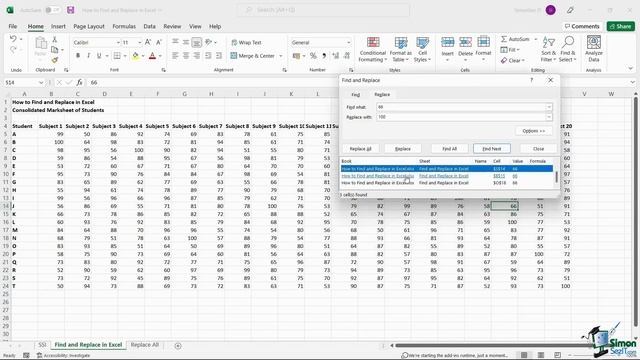Click the Find Next button
Screen dimensions: 640x360
pos(491,149)
